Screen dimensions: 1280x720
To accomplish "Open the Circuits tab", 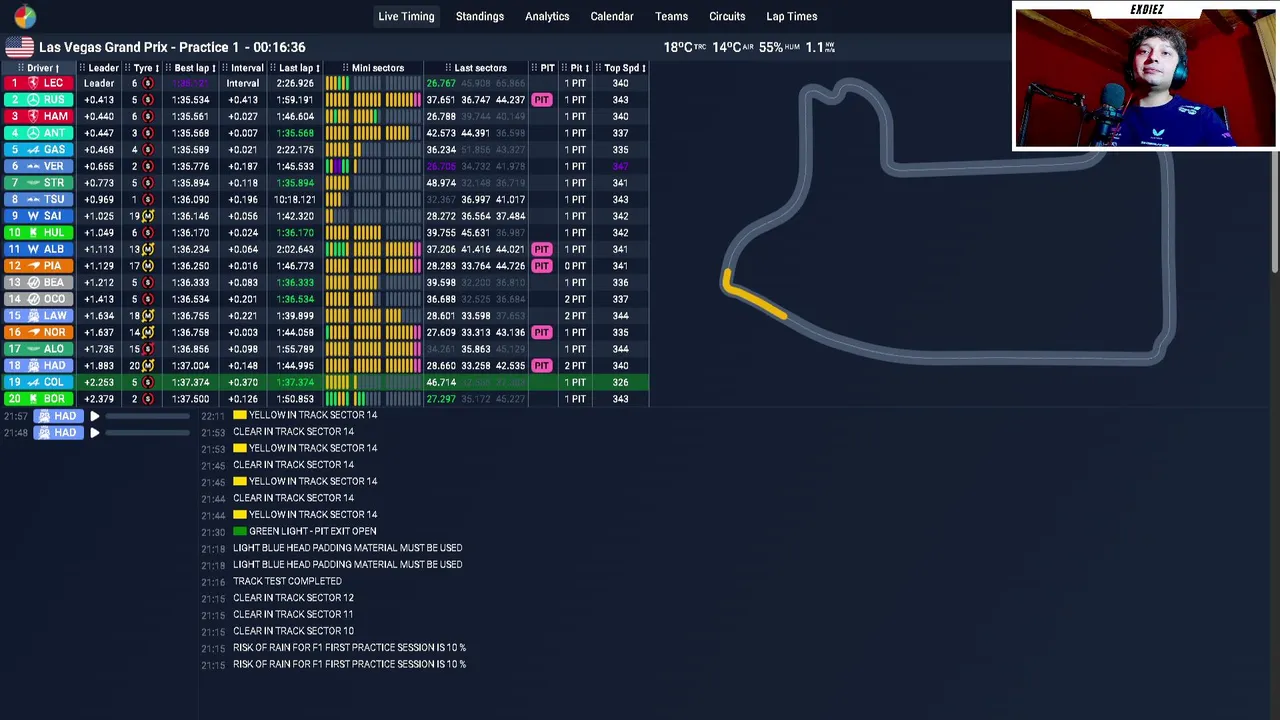I will (x=727, y=16).
